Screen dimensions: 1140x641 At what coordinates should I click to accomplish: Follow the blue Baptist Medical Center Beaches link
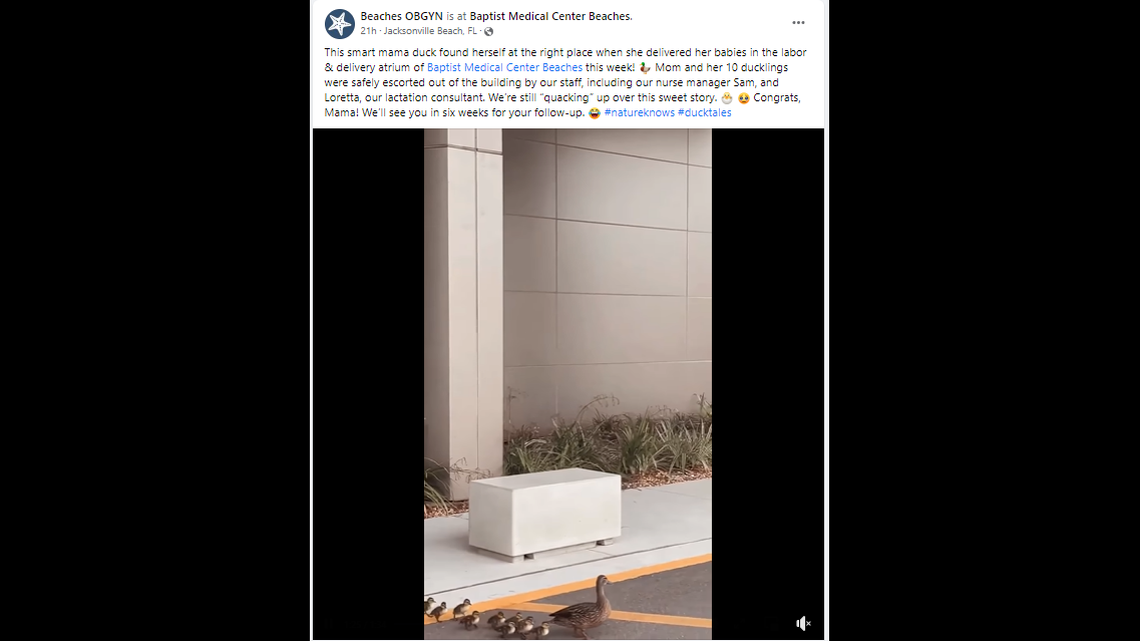(x=505, y=68)
